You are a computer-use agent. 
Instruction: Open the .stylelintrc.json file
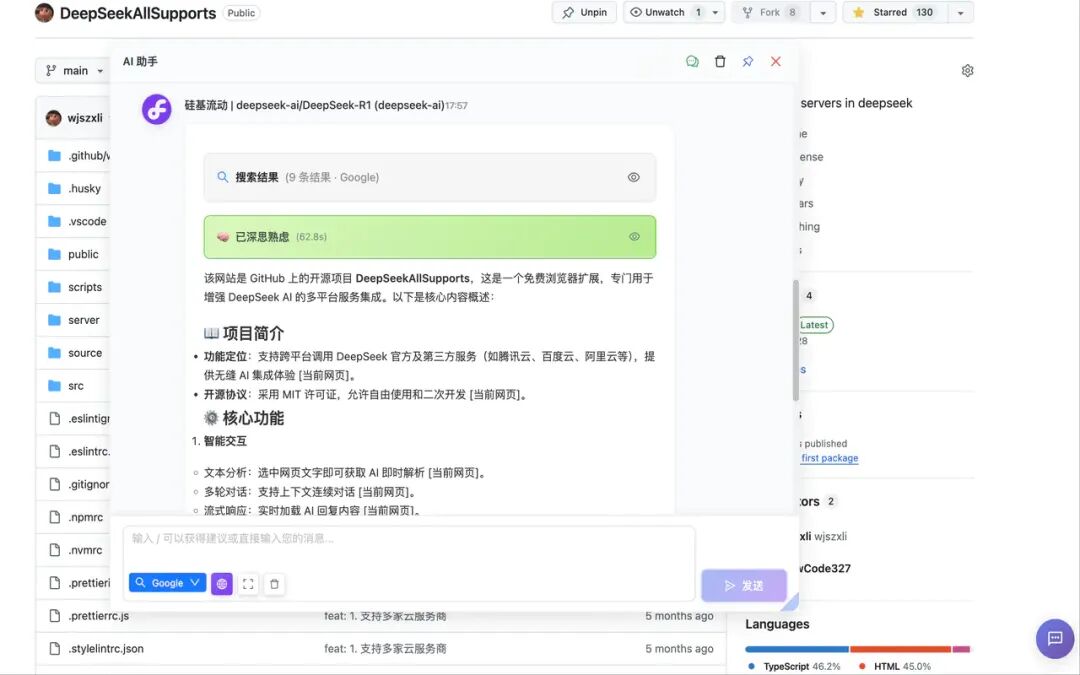(x=106, y=649)
